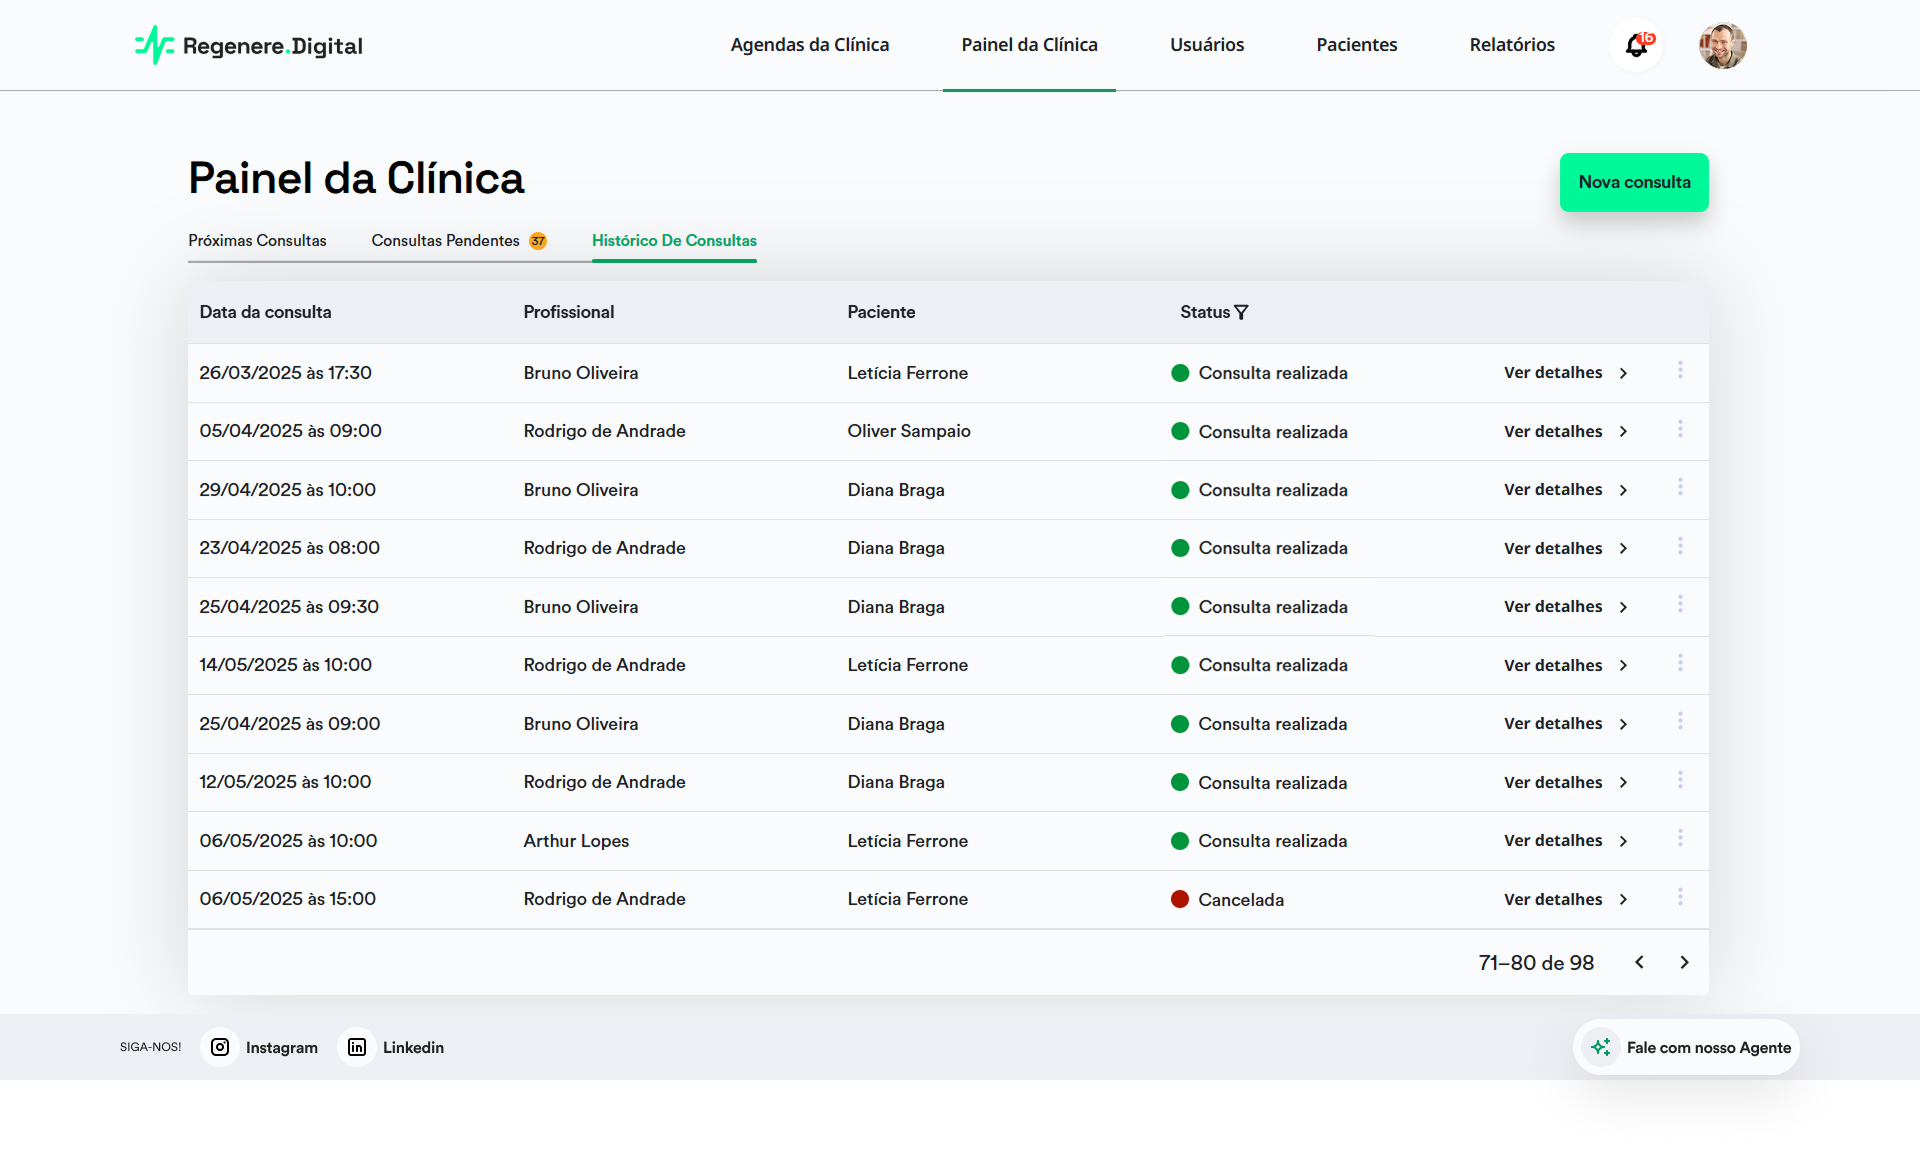Open the Linkedin icon in the footer
Screen dimensions: 1920x1155
[357, 1047]
